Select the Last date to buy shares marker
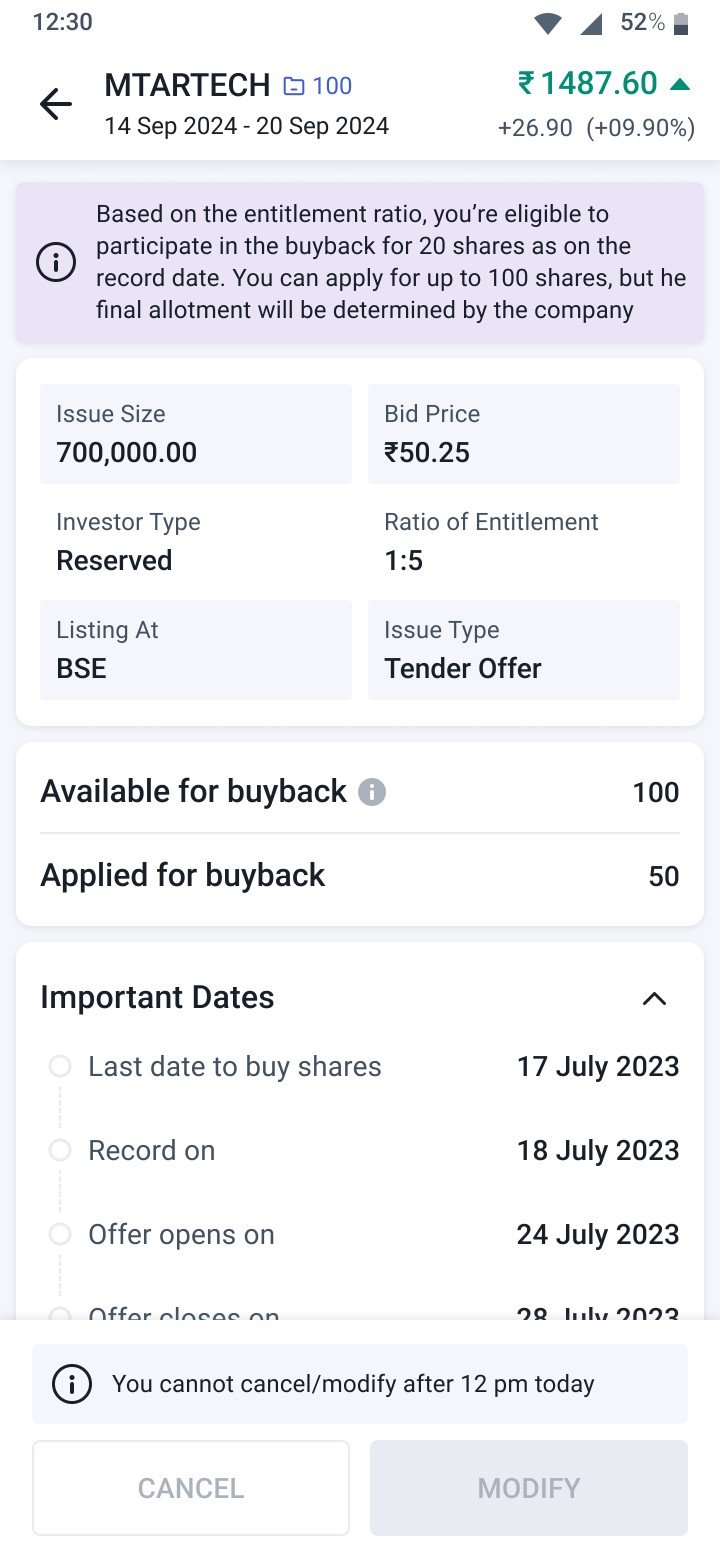Image resolution: width=720 pixels, height=1560 pixels. click(x=60, y=1066)
